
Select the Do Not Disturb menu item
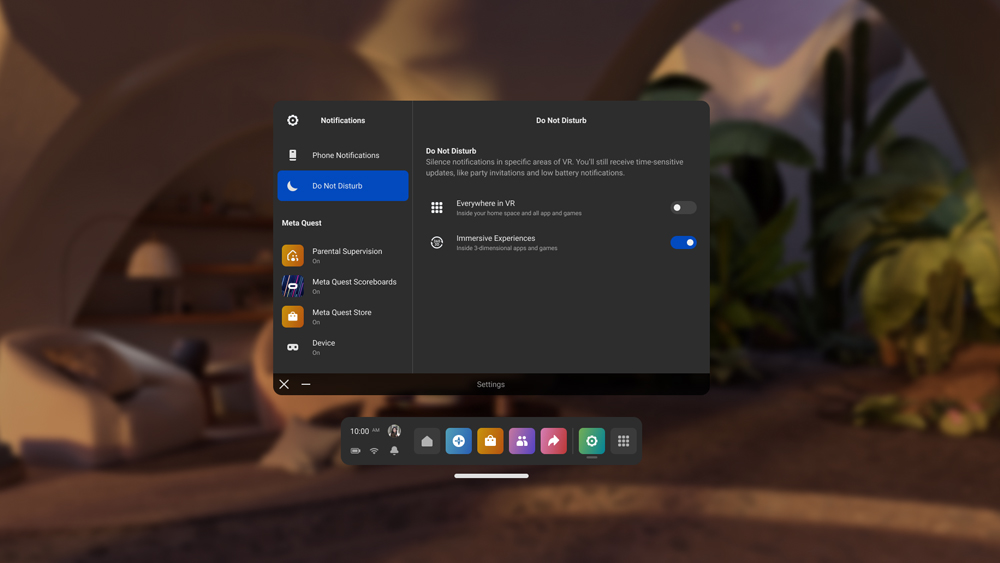[x=342, y=186]
